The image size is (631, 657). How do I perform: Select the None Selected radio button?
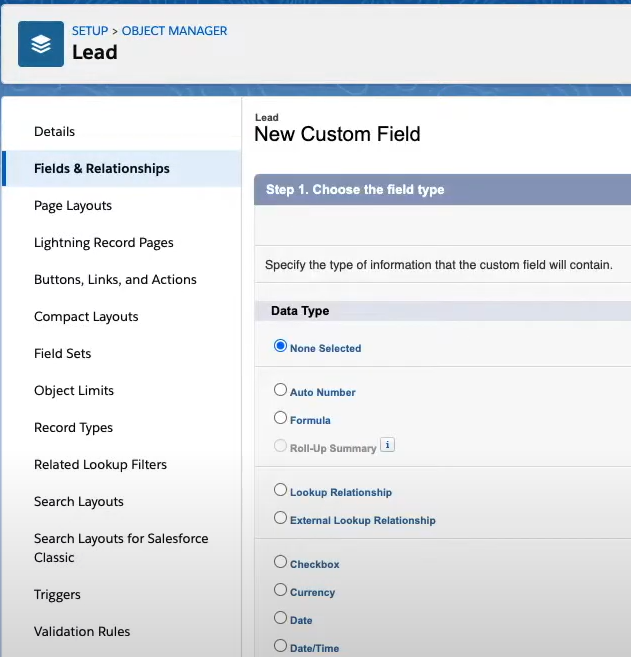tap(280, 346)
